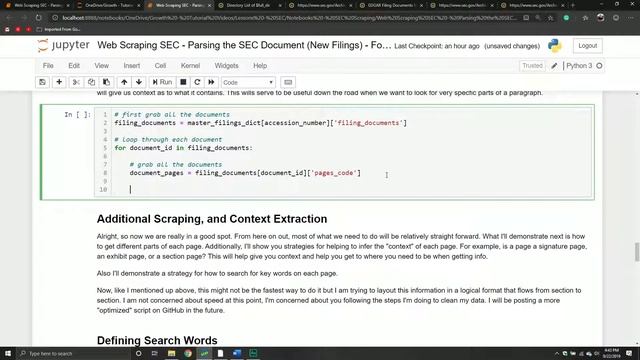640x360 pixels.
Task: Click the kernel idle circle indicator
Action: (x=599, y=66)
